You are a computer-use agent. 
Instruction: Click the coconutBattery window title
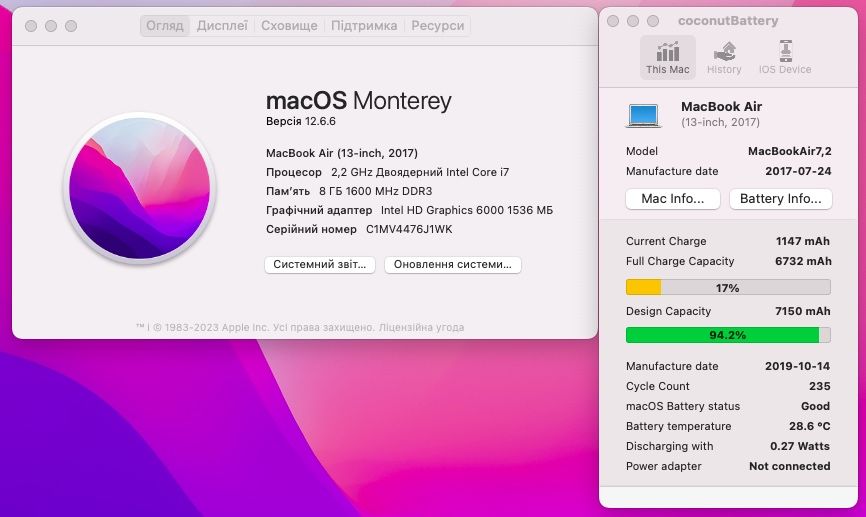coord(728,21)
